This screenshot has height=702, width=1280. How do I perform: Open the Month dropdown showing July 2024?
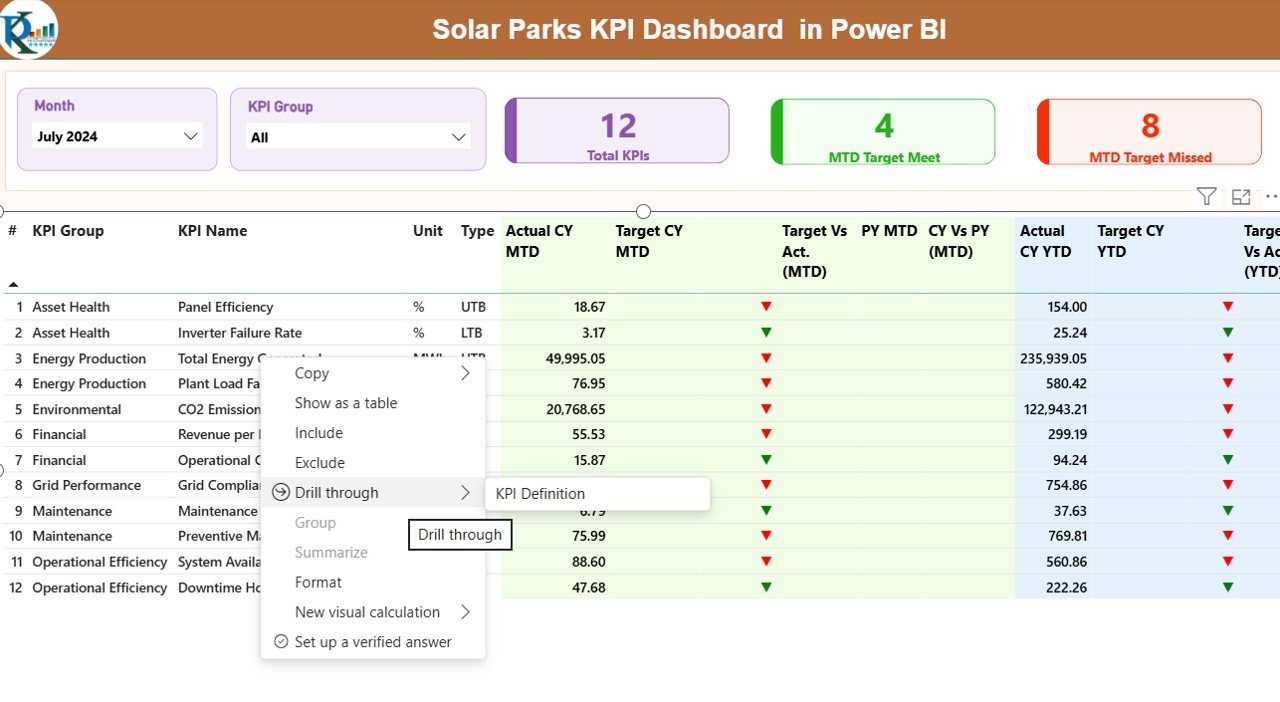(116, 136)
